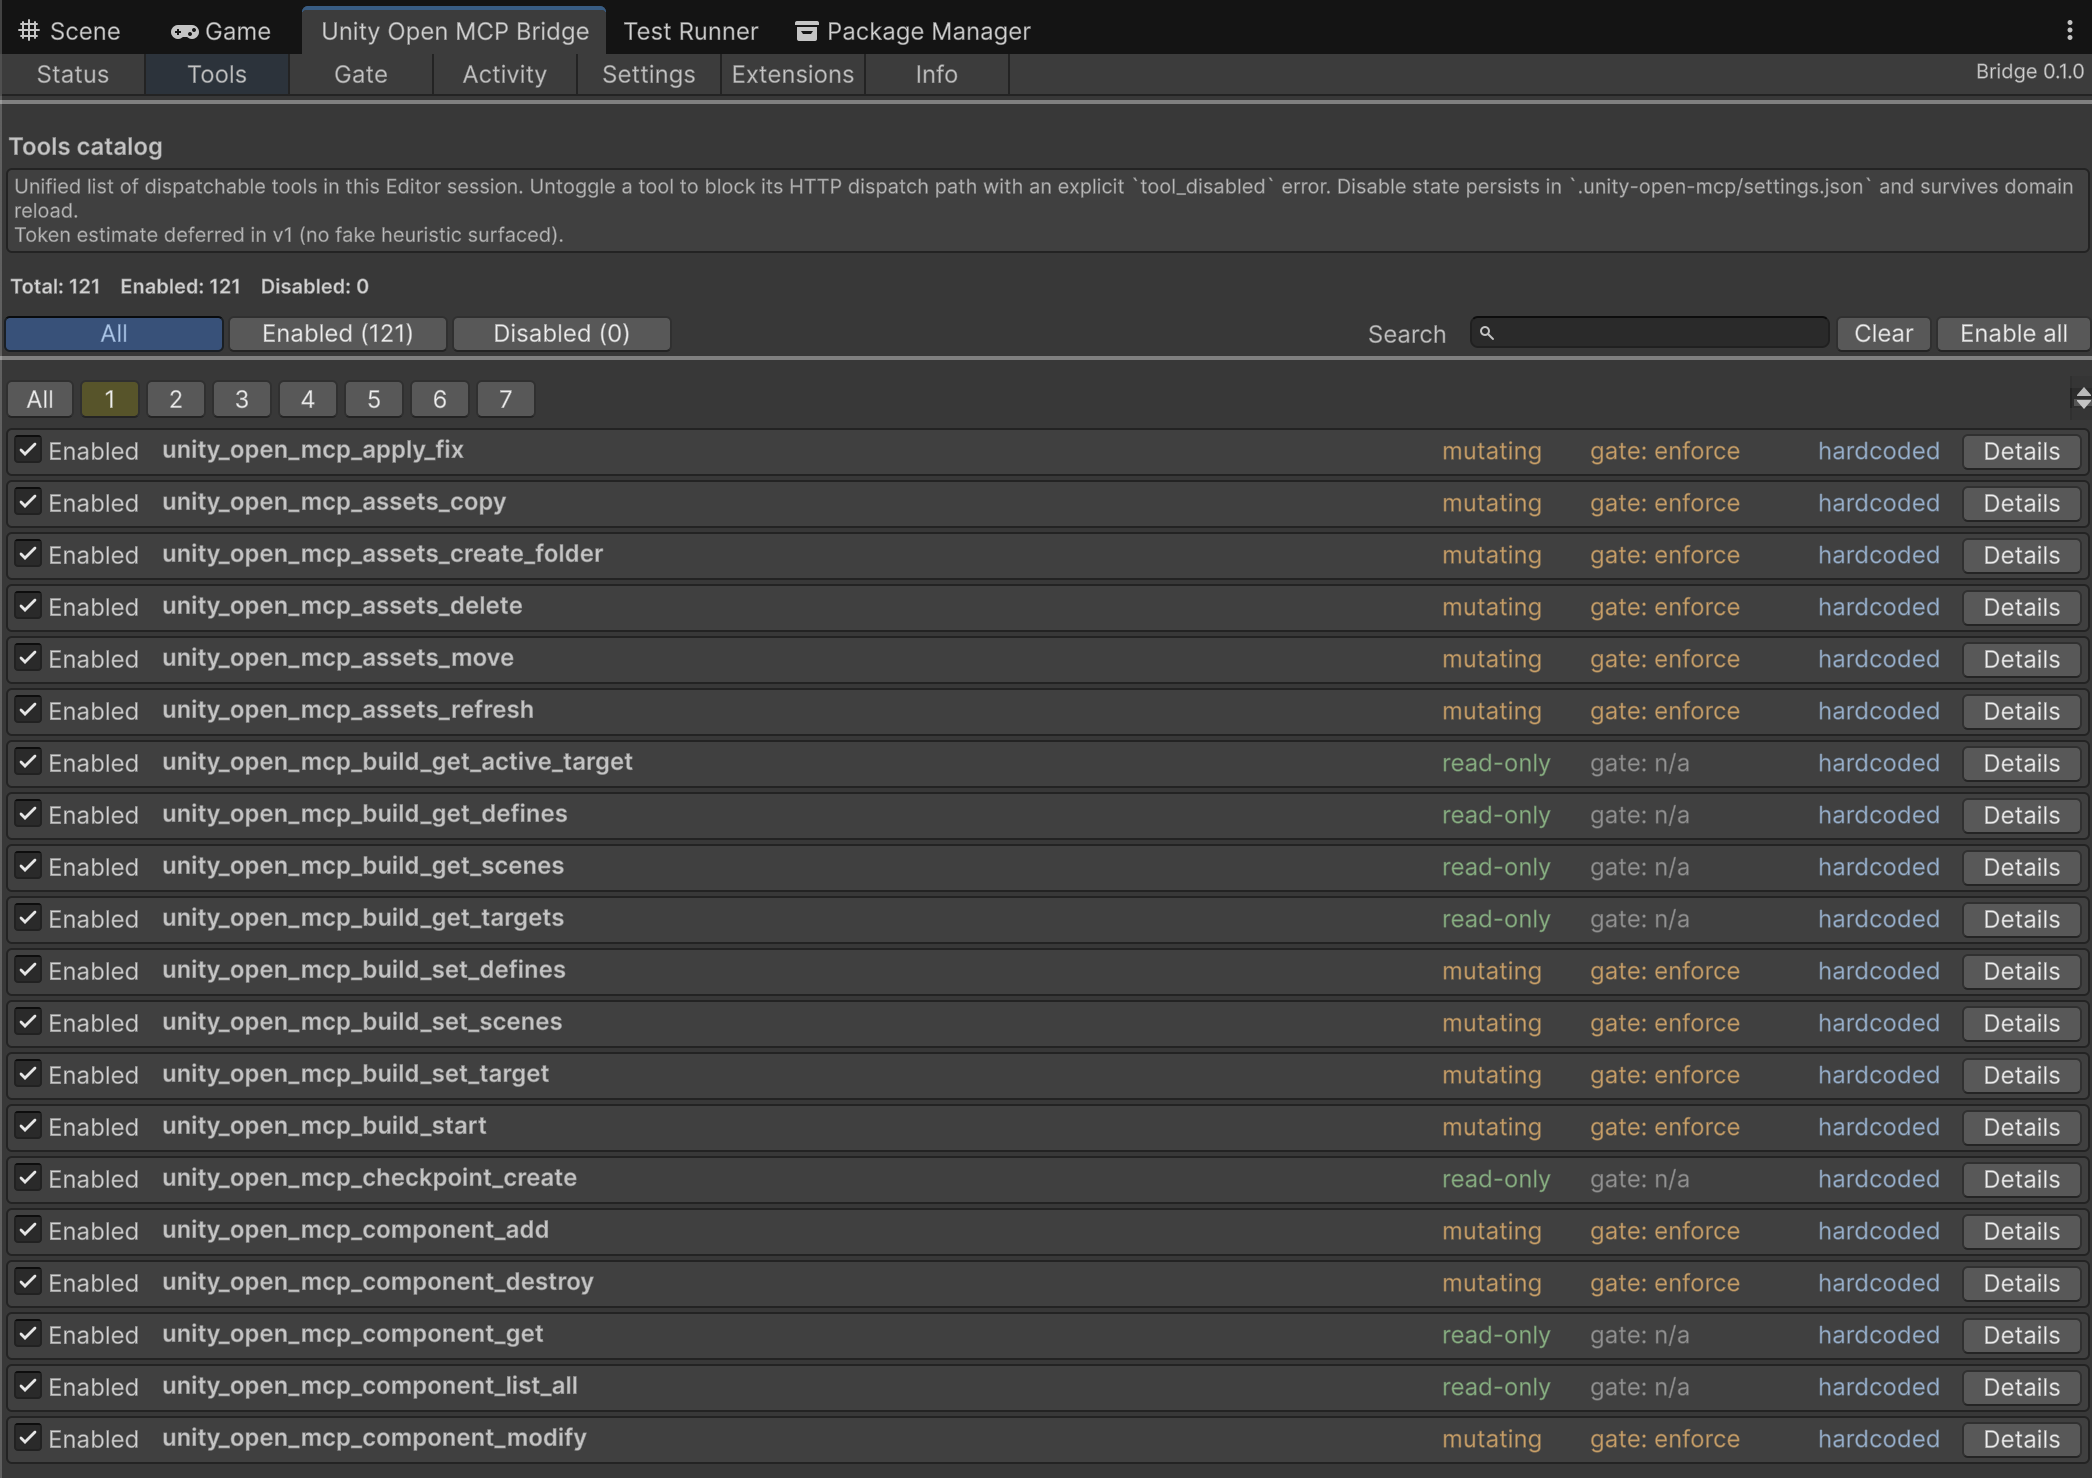The image size is (2092, 1478).
Task: Open the kebab menu at top right
Action: click(x=2069, y=31)
